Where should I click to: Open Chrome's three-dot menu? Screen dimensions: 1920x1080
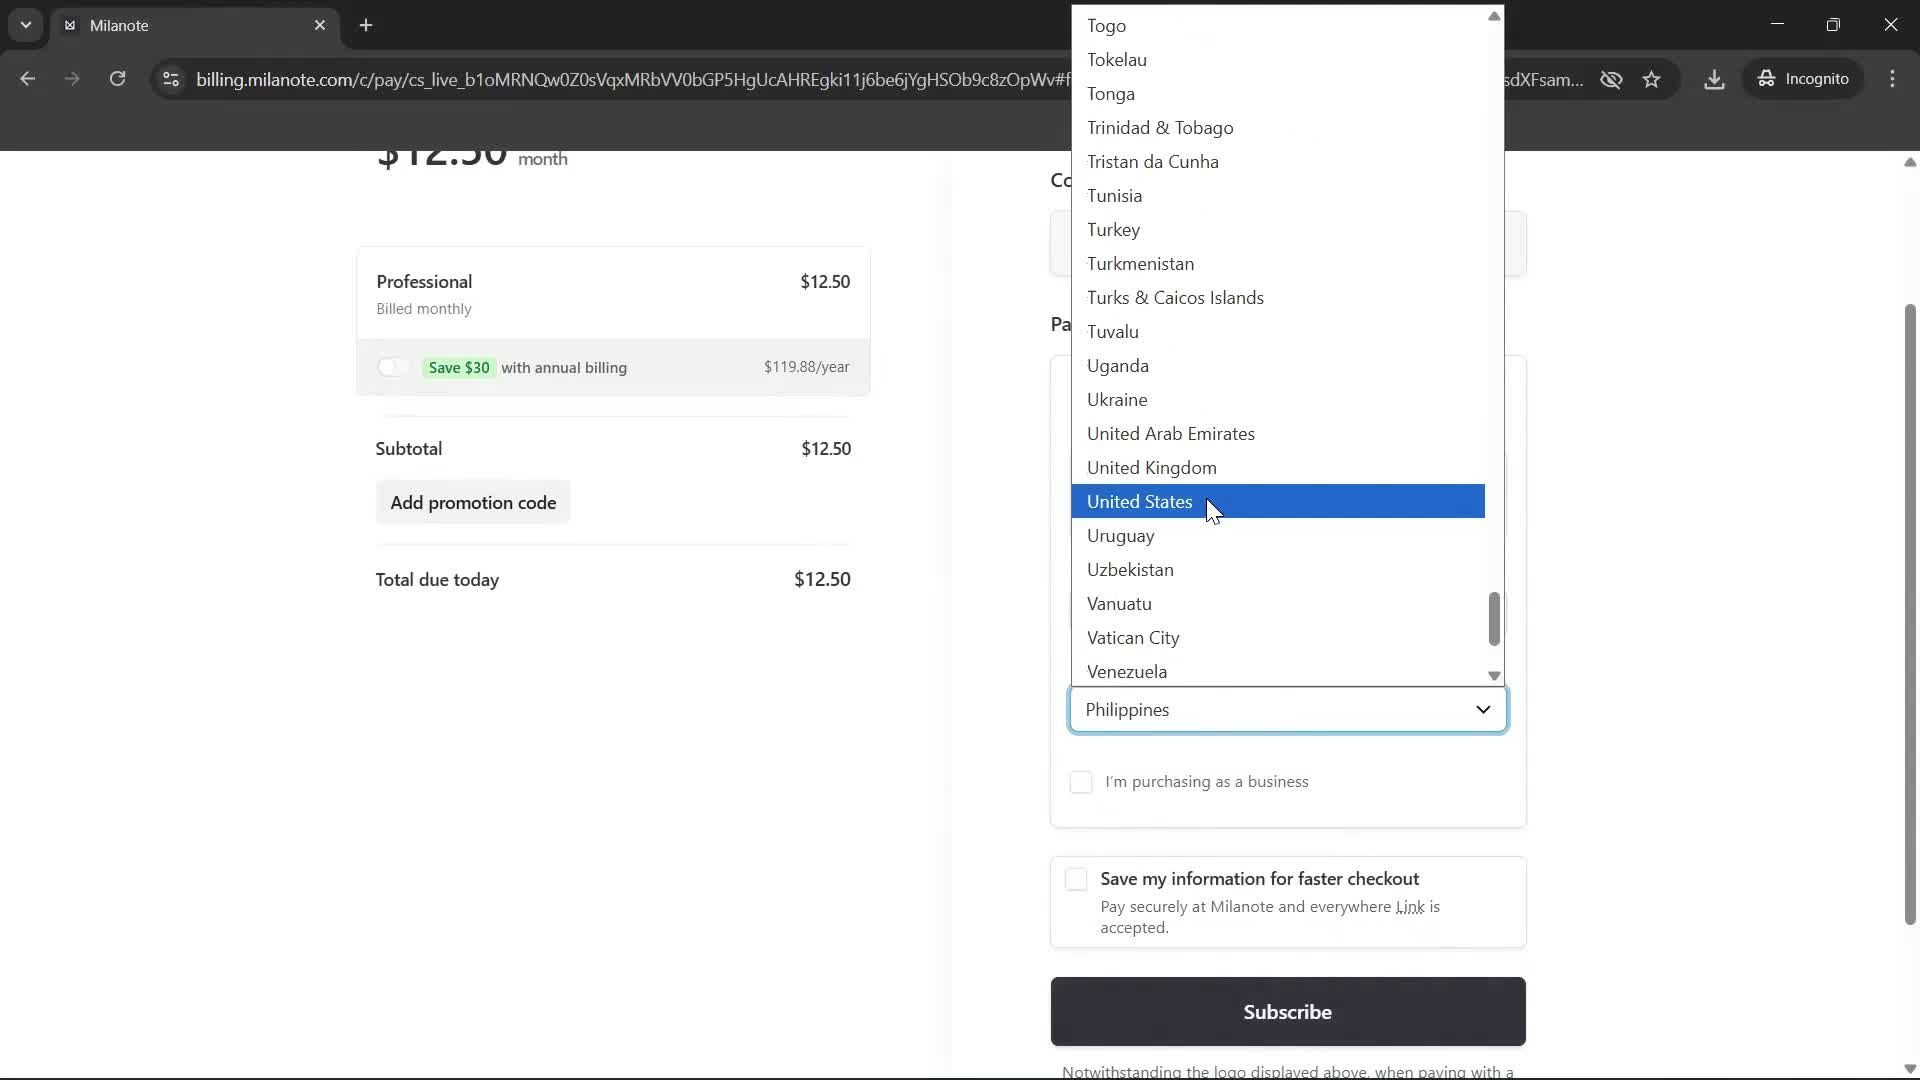point(1893,79)
